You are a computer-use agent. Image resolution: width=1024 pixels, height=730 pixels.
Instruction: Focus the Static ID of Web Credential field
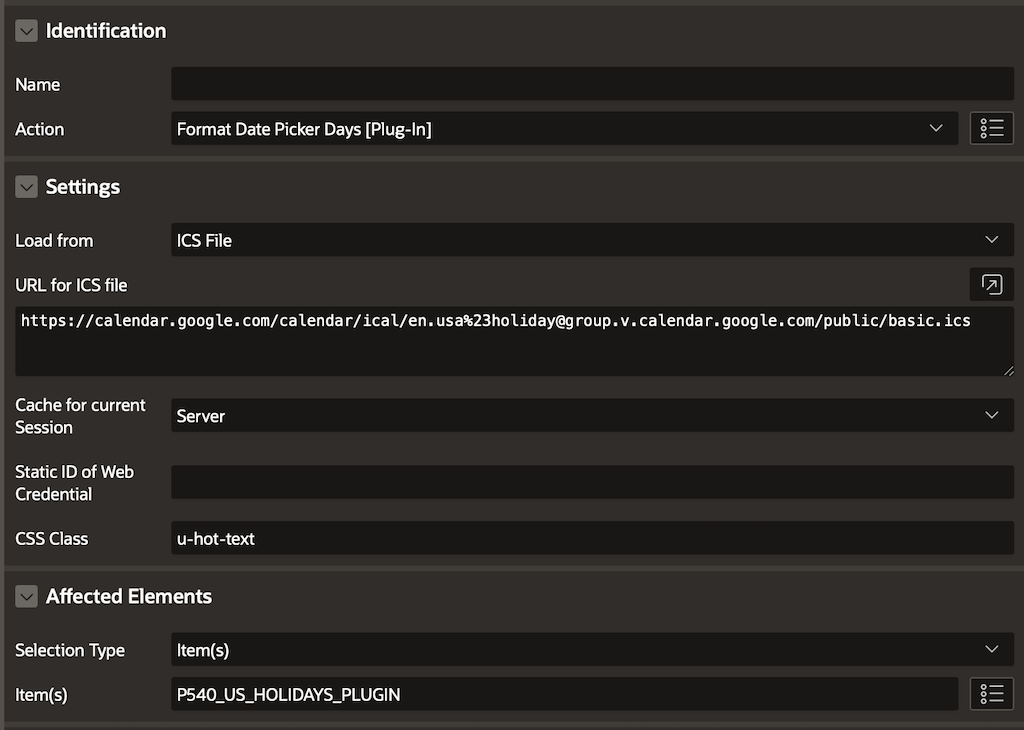(x=592, y=482)
